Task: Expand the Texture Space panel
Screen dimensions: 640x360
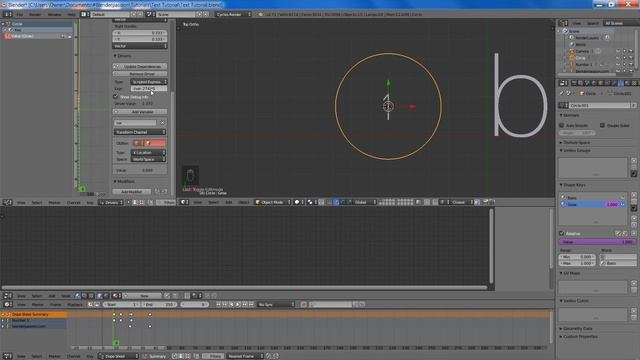Action: coord(575,142)
